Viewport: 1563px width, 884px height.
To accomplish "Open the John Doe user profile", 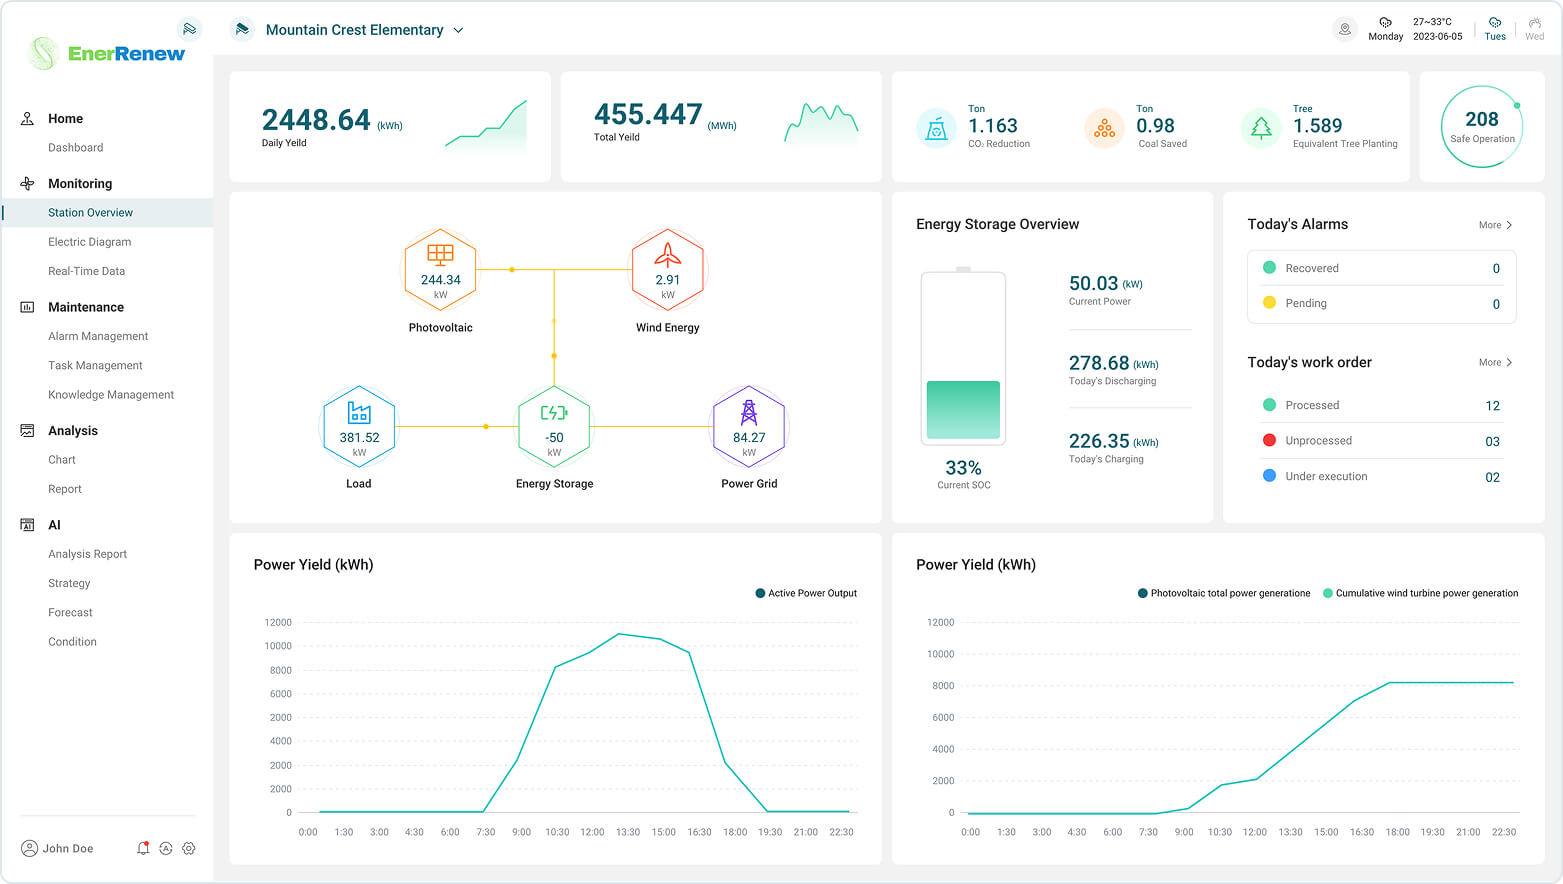I will tap(58, 848).
